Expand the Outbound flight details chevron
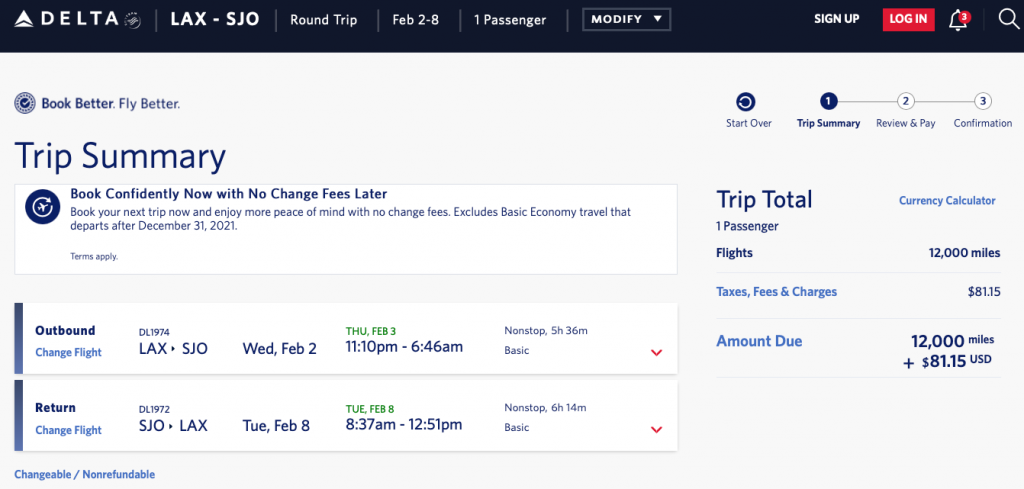The image size is (1024, 489). tap(657, 352)
